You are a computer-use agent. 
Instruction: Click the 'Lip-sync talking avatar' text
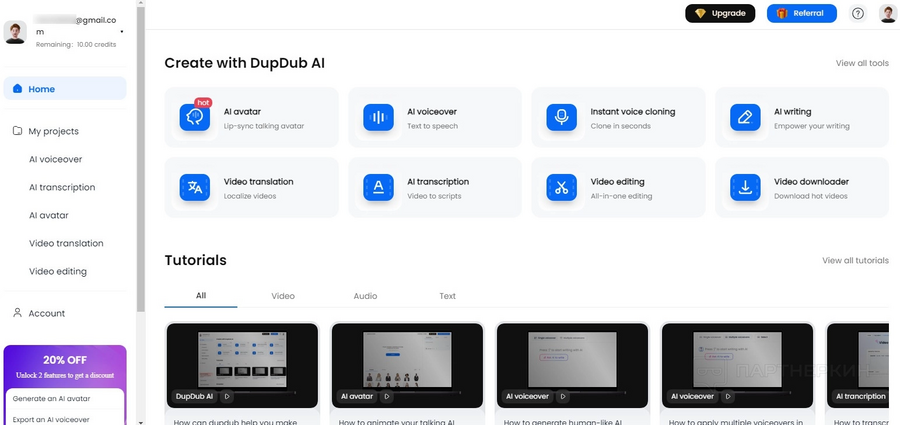pyautogui.click(x=264, y=126)
